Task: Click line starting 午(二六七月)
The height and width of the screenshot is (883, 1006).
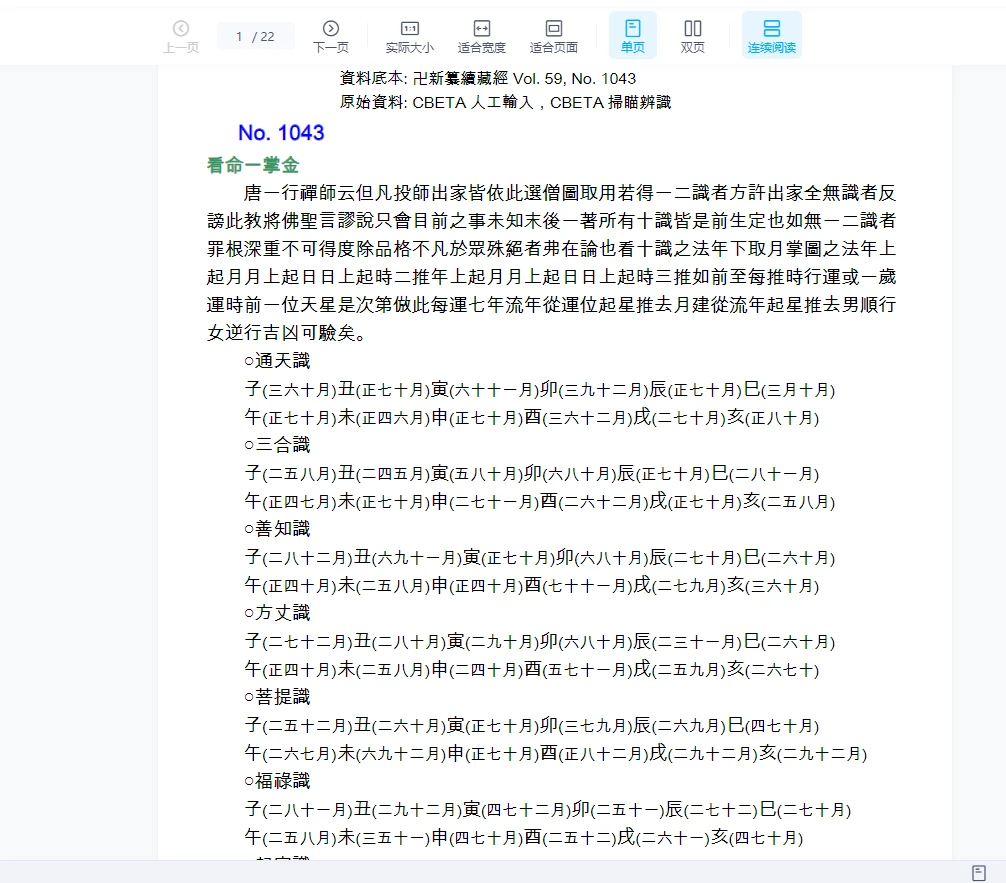Action: [x=556, y=753]
